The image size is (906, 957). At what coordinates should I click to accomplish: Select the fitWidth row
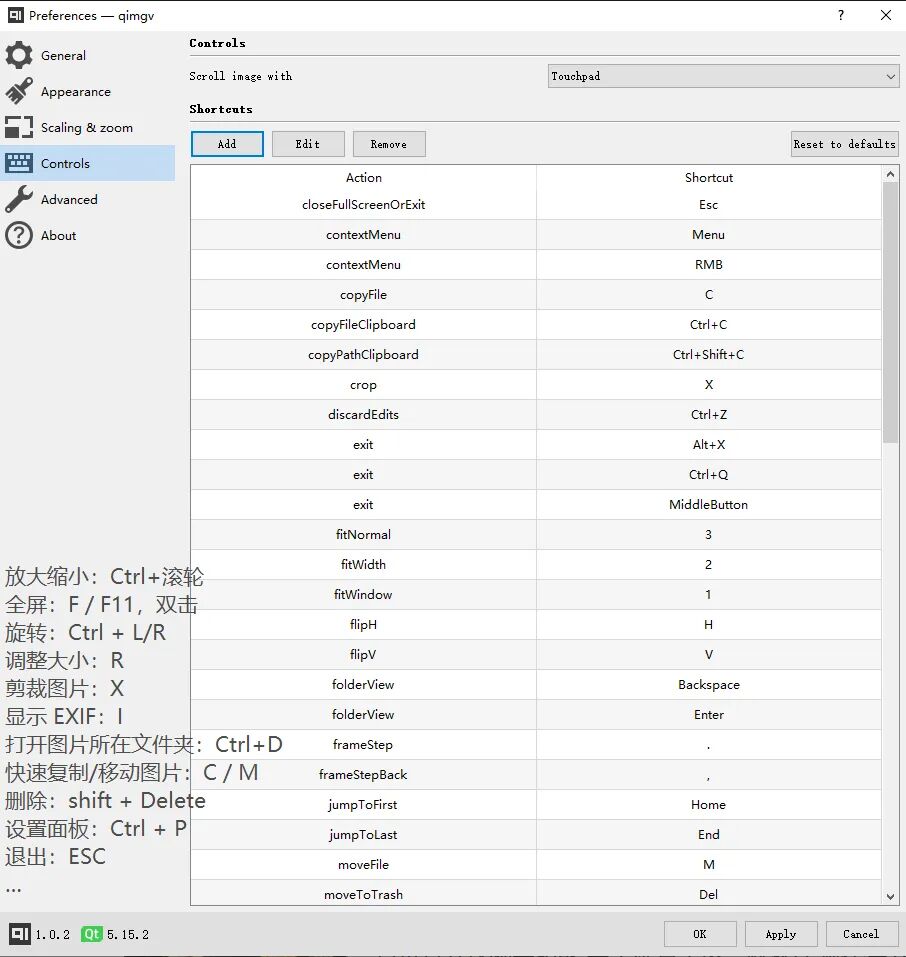pyautogui.click(x=536, y=564)
